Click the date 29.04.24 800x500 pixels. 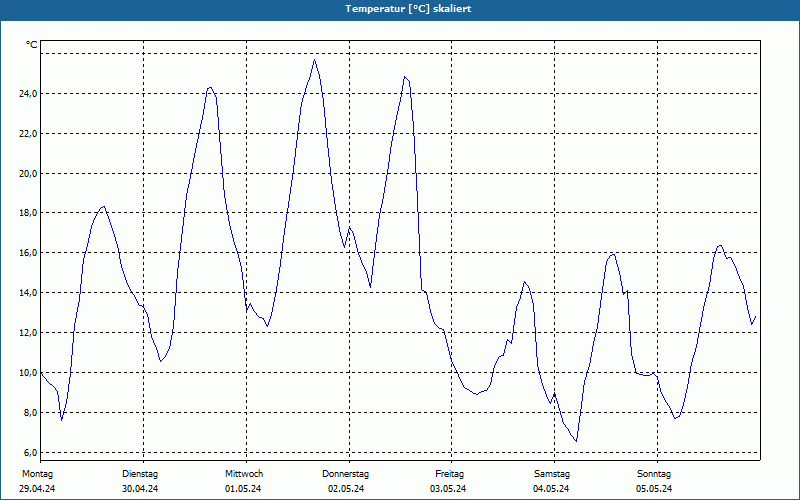point(37,489)
